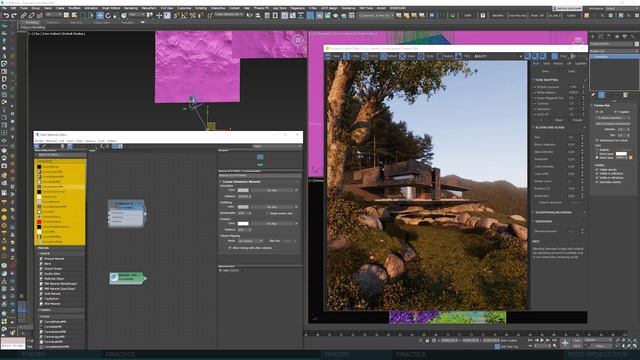The image size is (640, 360).
Task: Toggle Visible directly checkbox
Action: pos(597,170)
